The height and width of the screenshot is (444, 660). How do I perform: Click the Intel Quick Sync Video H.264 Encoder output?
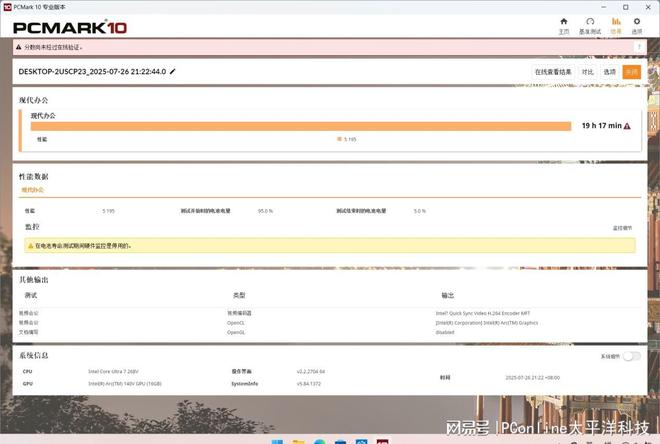click(x=483, y=313)
